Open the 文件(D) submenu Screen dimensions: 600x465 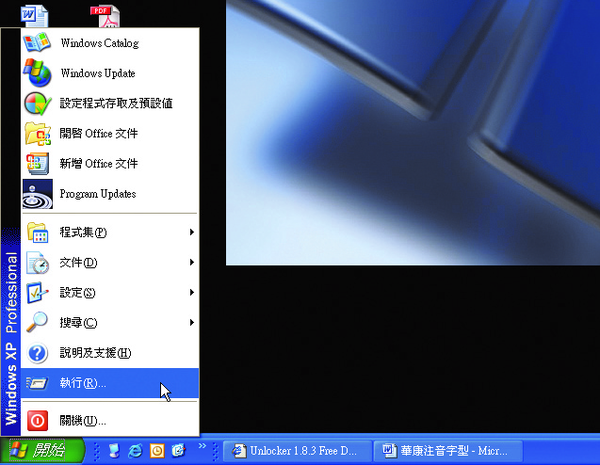coord(110,262)
